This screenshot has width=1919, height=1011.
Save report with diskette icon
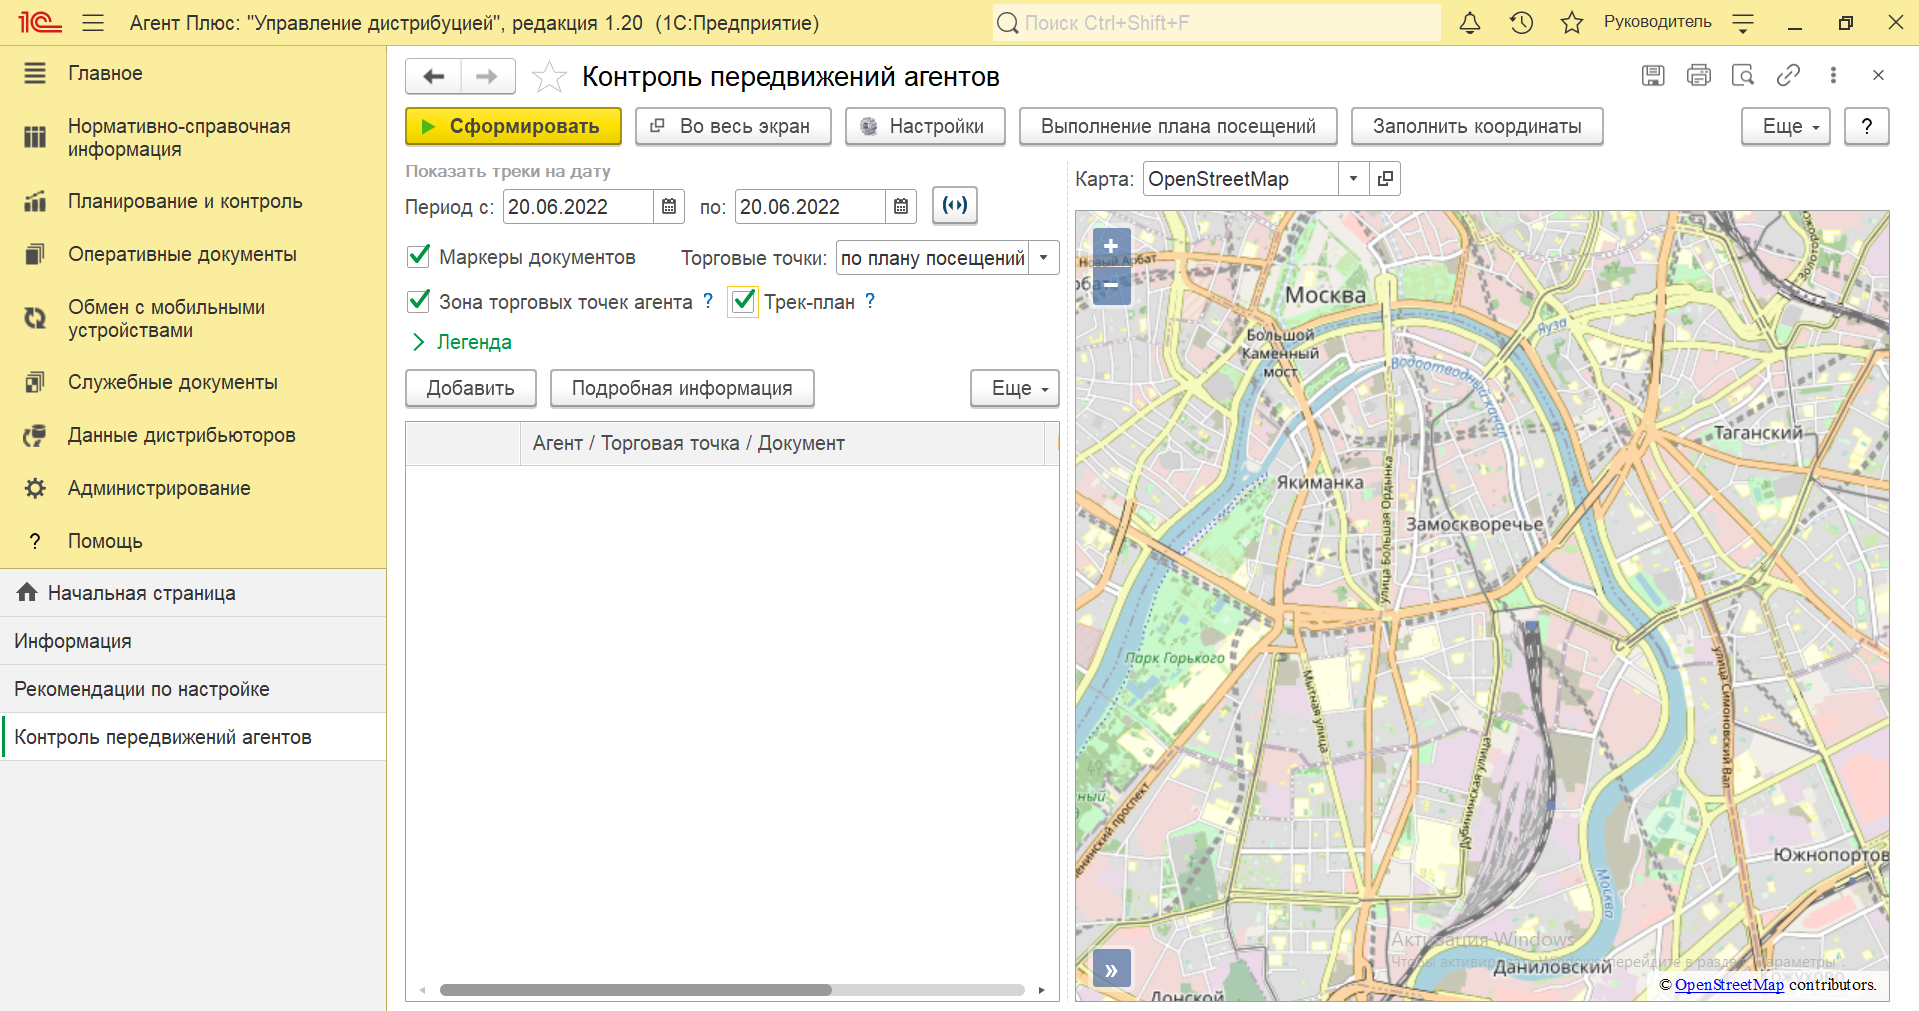click(1653, 75)
